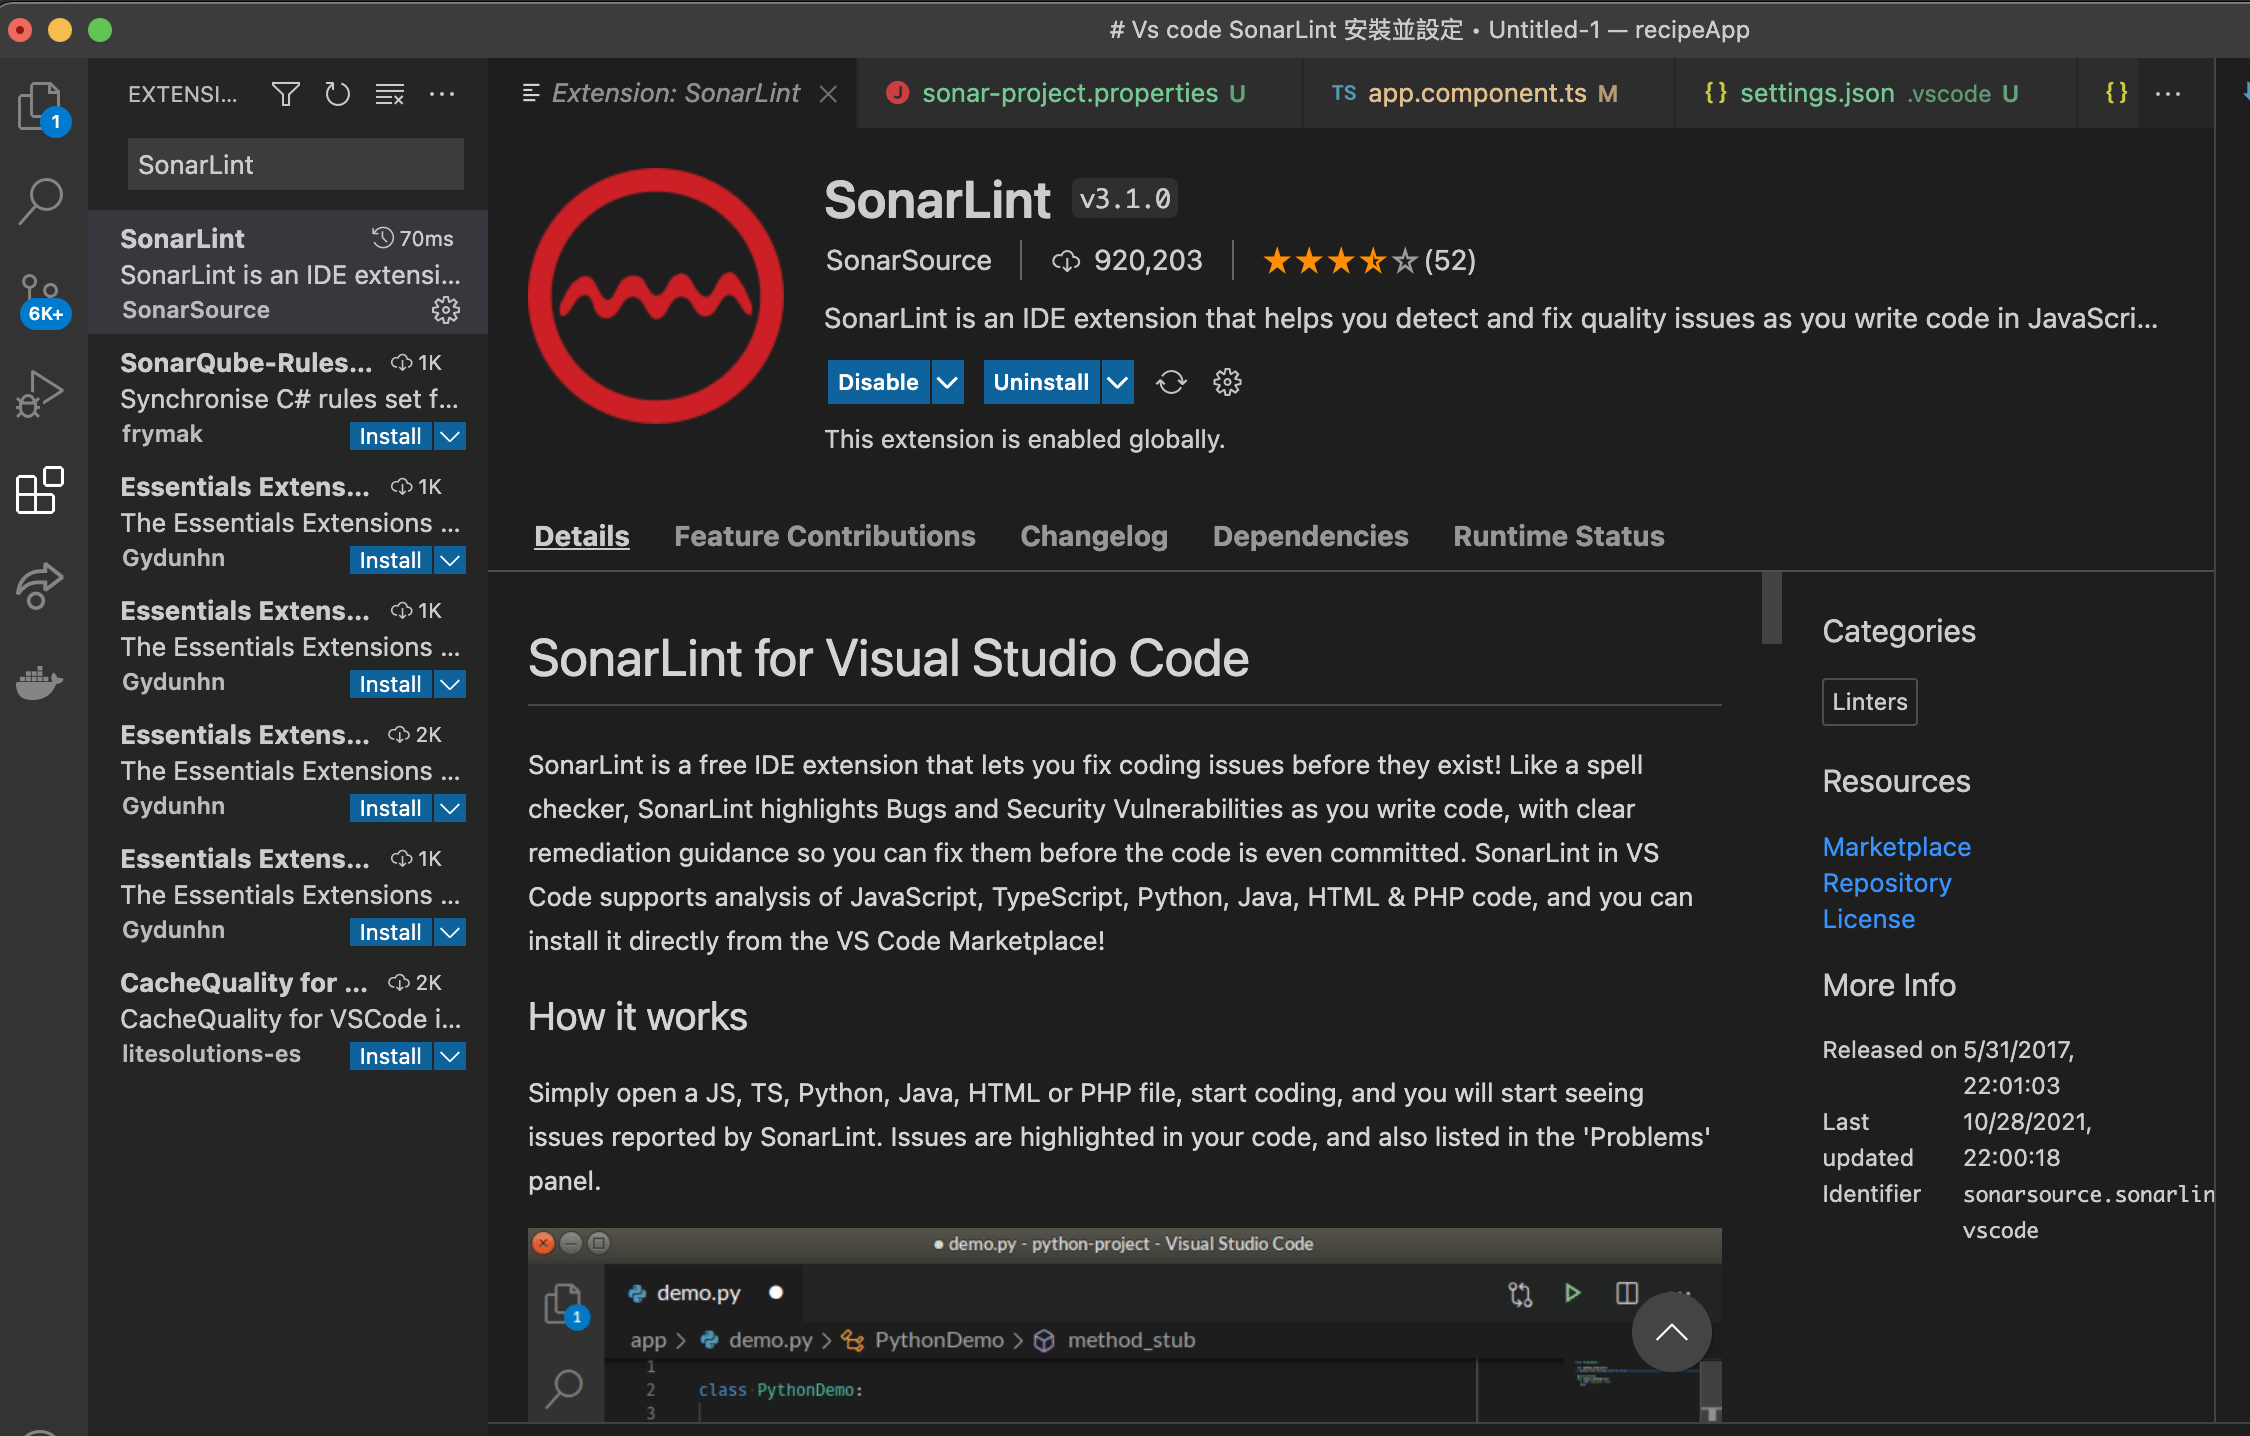The width and height of the screenshot is (2250, 1436).
Task: Click the demo.py screenshot image
Action: tap(1124, 1324)
